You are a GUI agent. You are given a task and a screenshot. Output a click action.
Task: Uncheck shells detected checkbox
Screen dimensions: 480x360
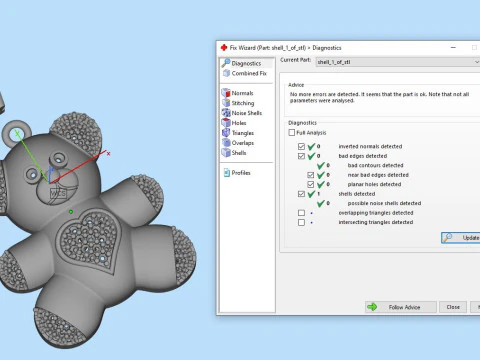coord(301,194)
